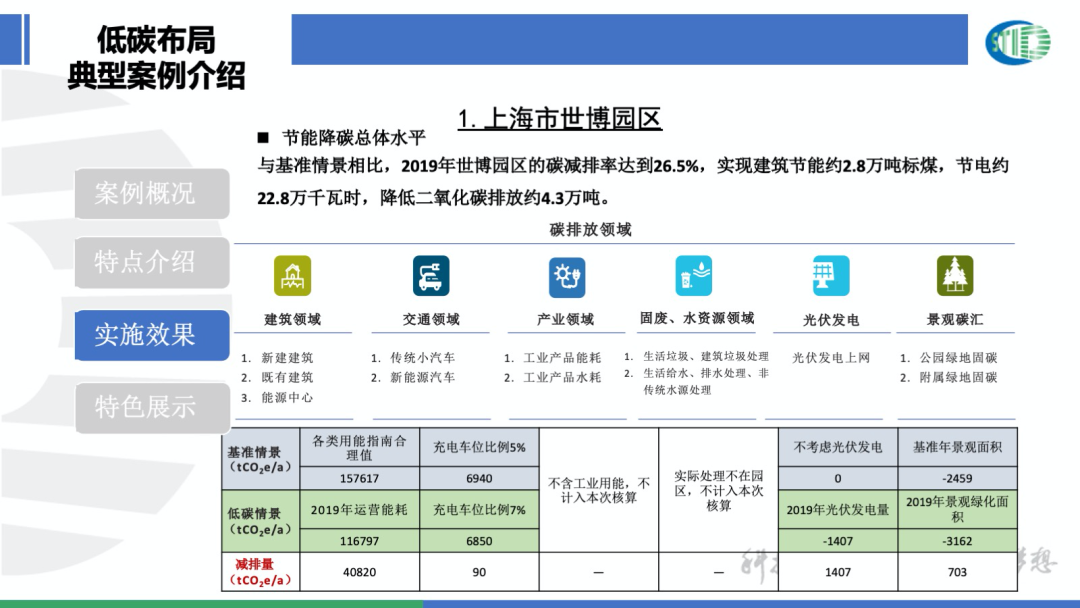Select the 建筑领域 building icon
The height and width of the screenshot is (608, 1080).
point(293,276)
